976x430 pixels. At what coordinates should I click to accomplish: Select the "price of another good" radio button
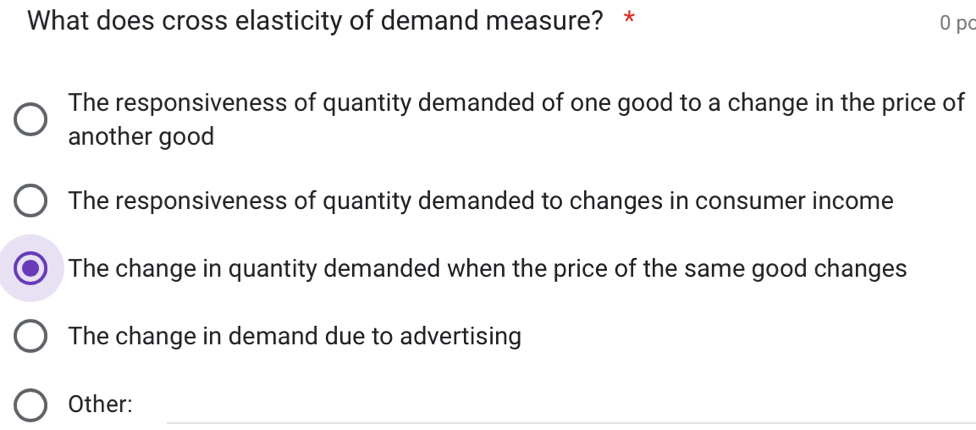[31, 119]
